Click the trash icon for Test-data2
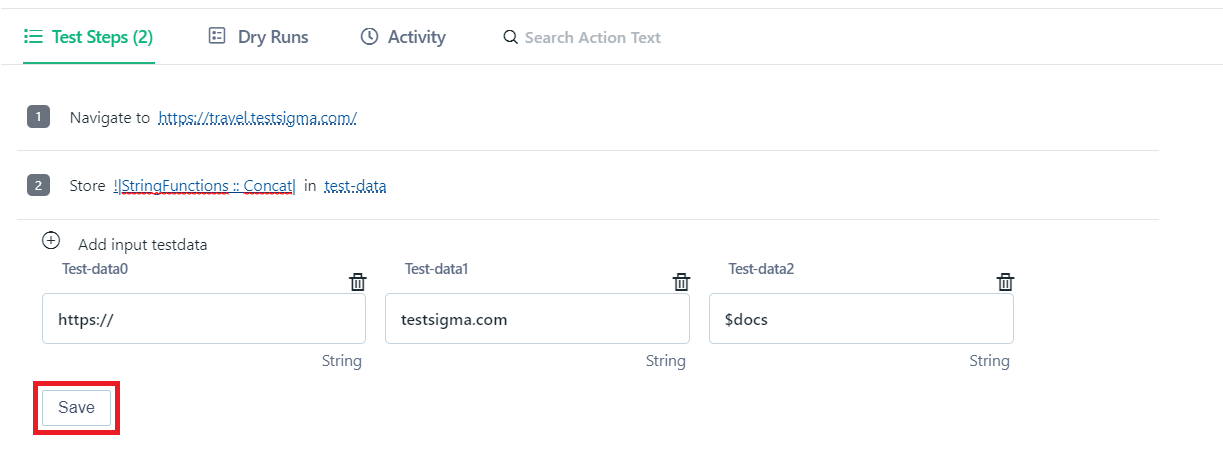 pyautogui.click(x=1006, y=282)
